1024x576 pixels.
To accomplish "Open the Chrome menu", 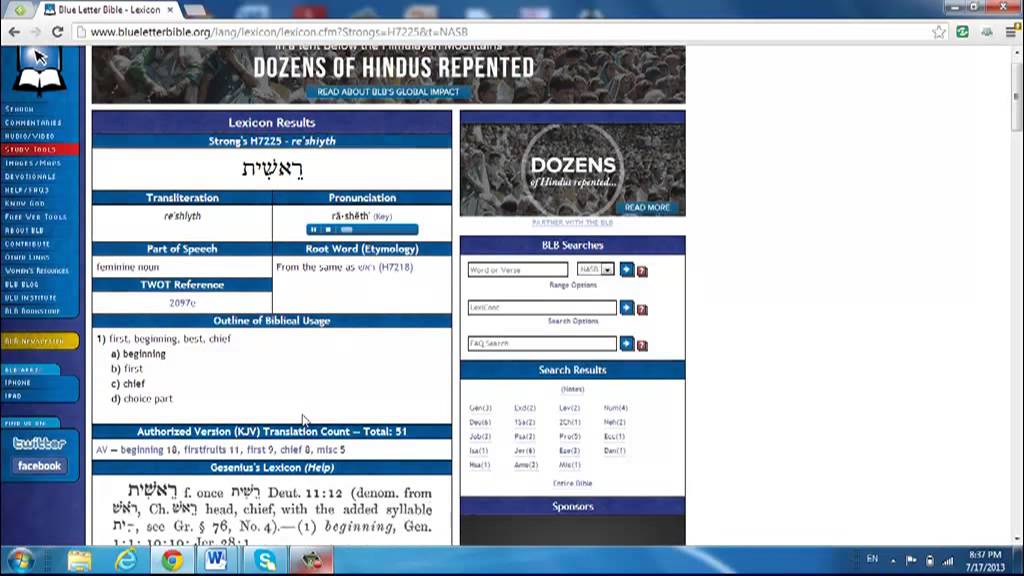I will click(1011, 31).
